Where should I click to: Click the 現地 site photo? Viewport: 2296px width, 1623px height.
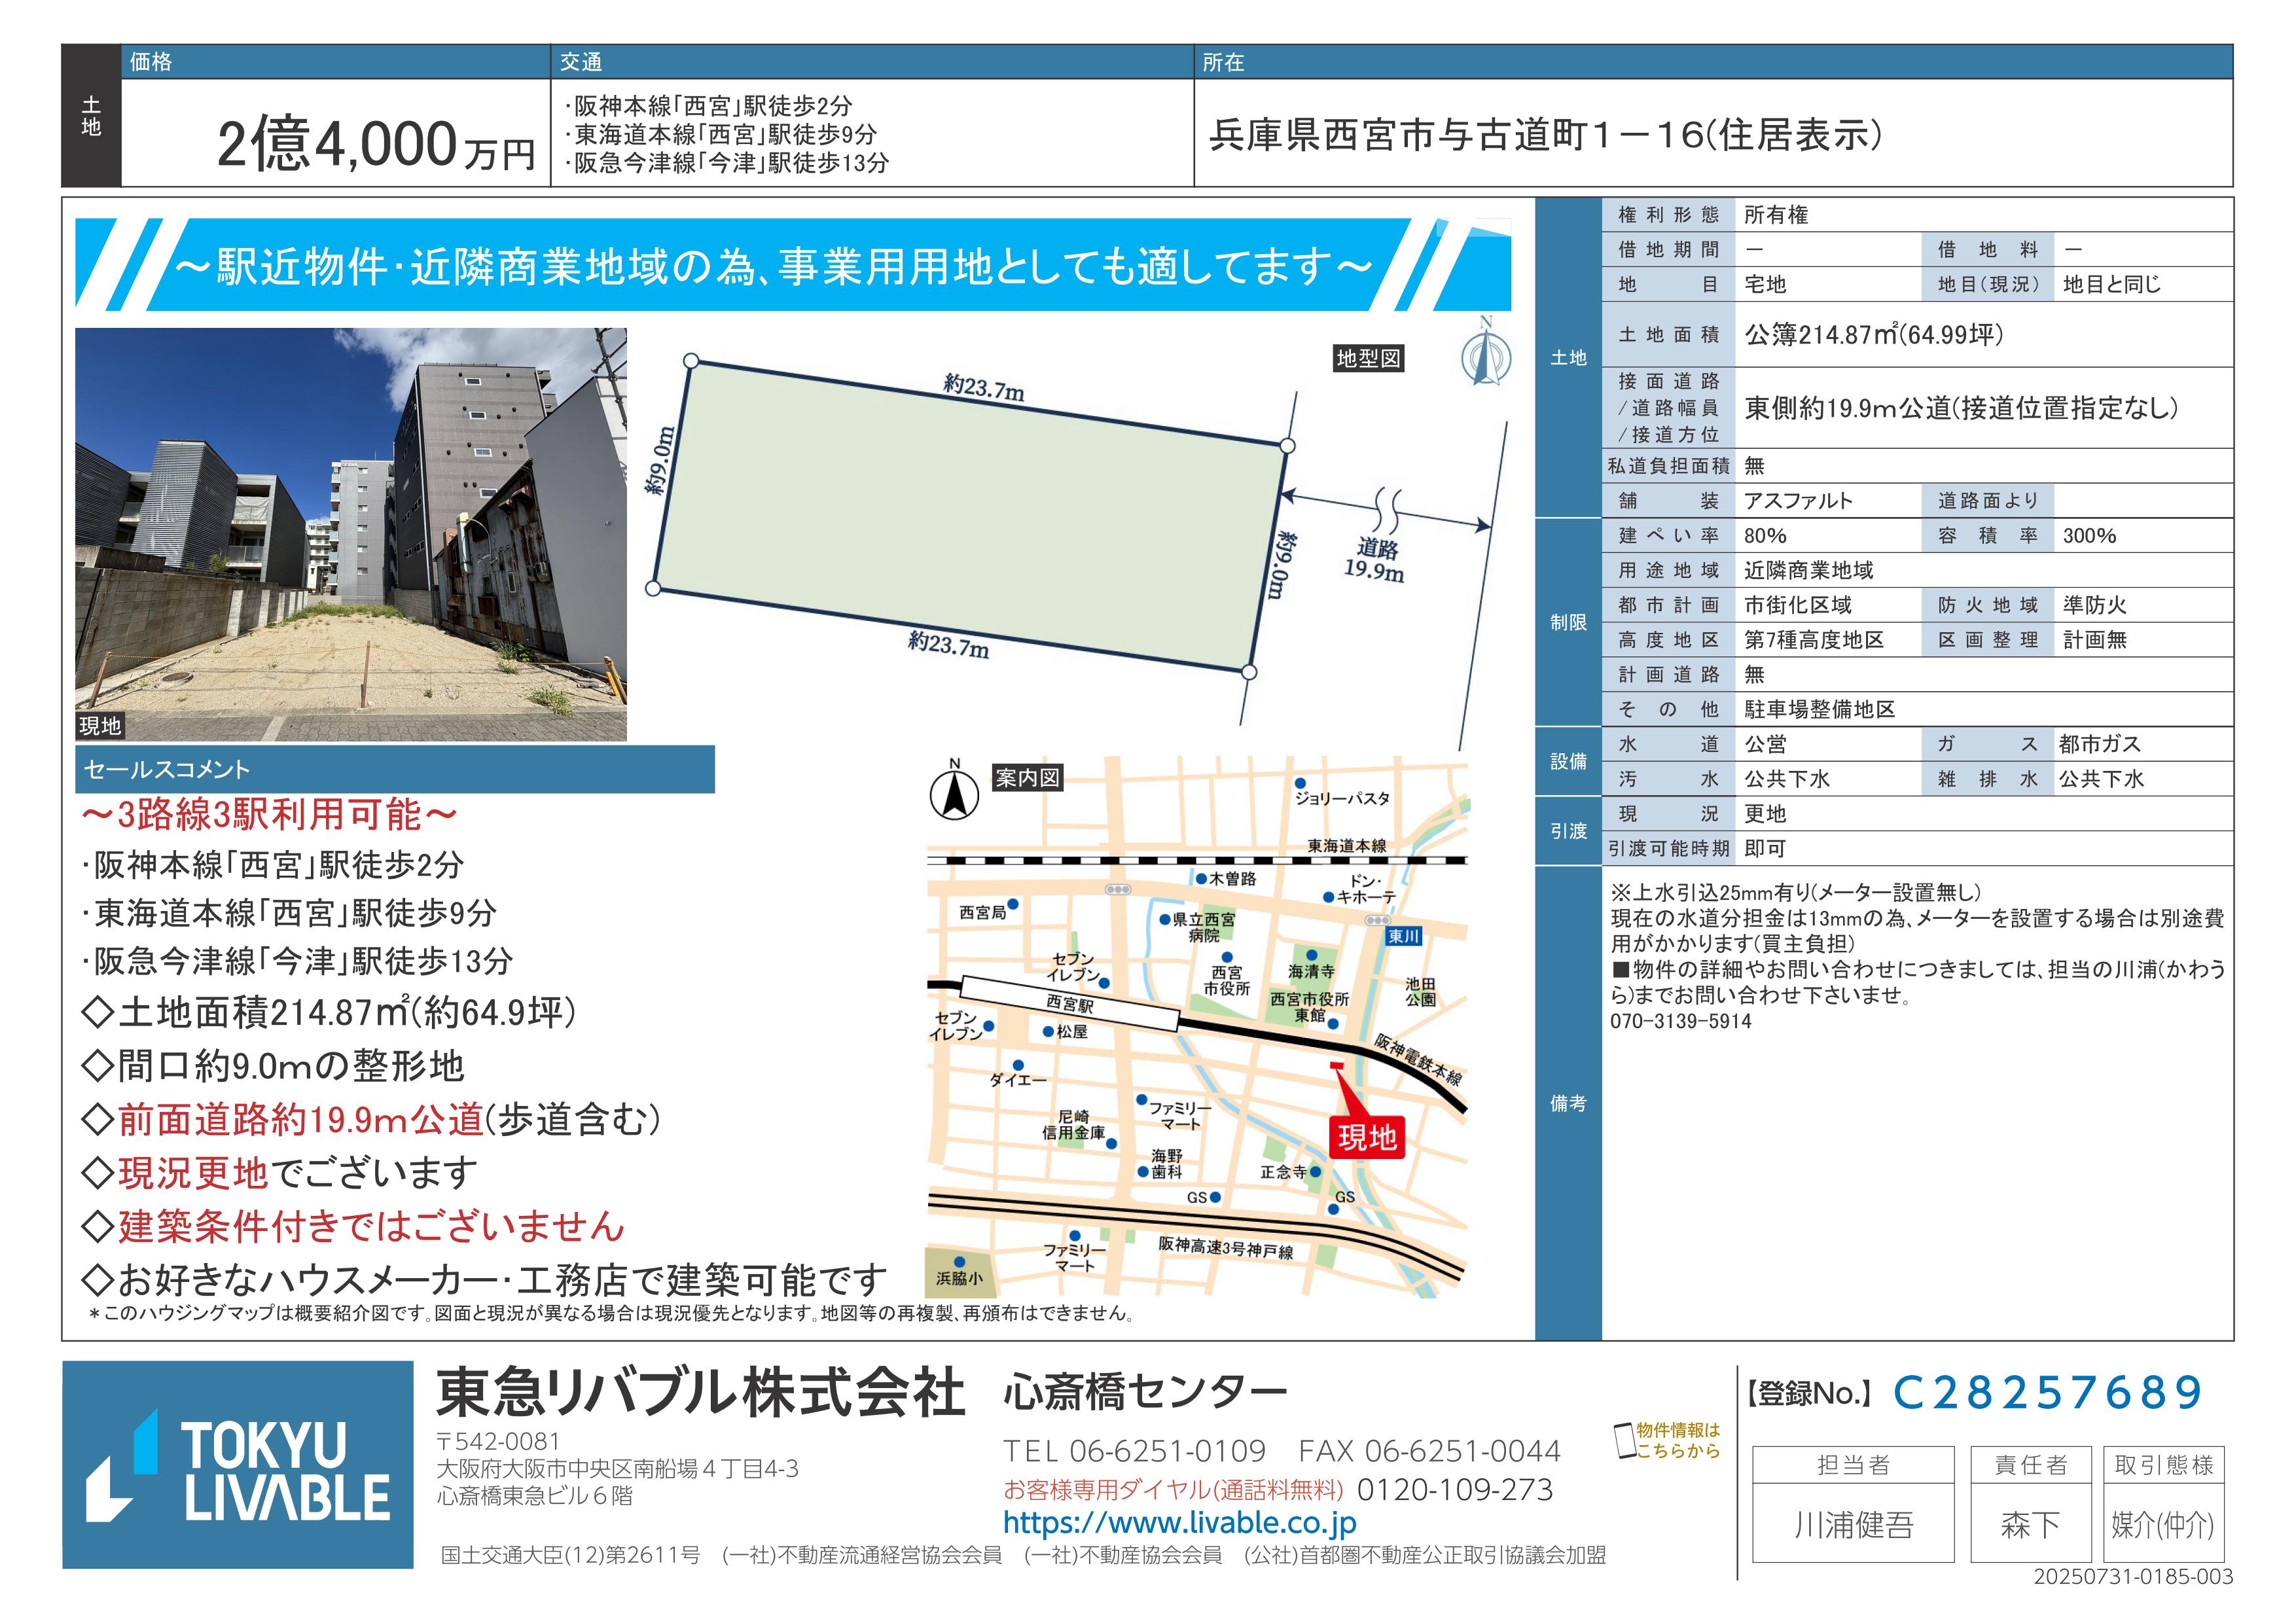coord(351,534)
